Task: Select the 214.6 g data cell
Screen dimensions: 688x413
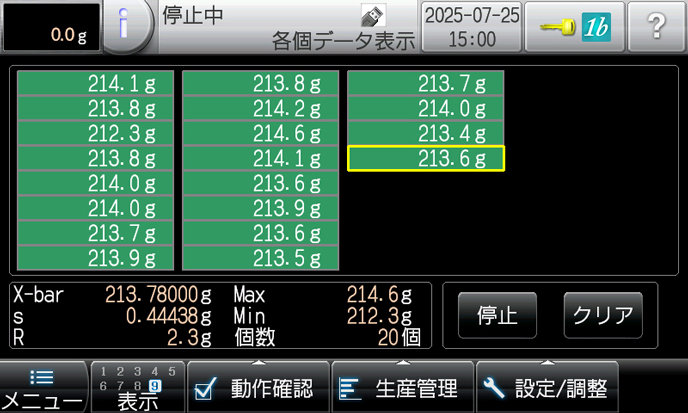Action: [x=260, y=133]
